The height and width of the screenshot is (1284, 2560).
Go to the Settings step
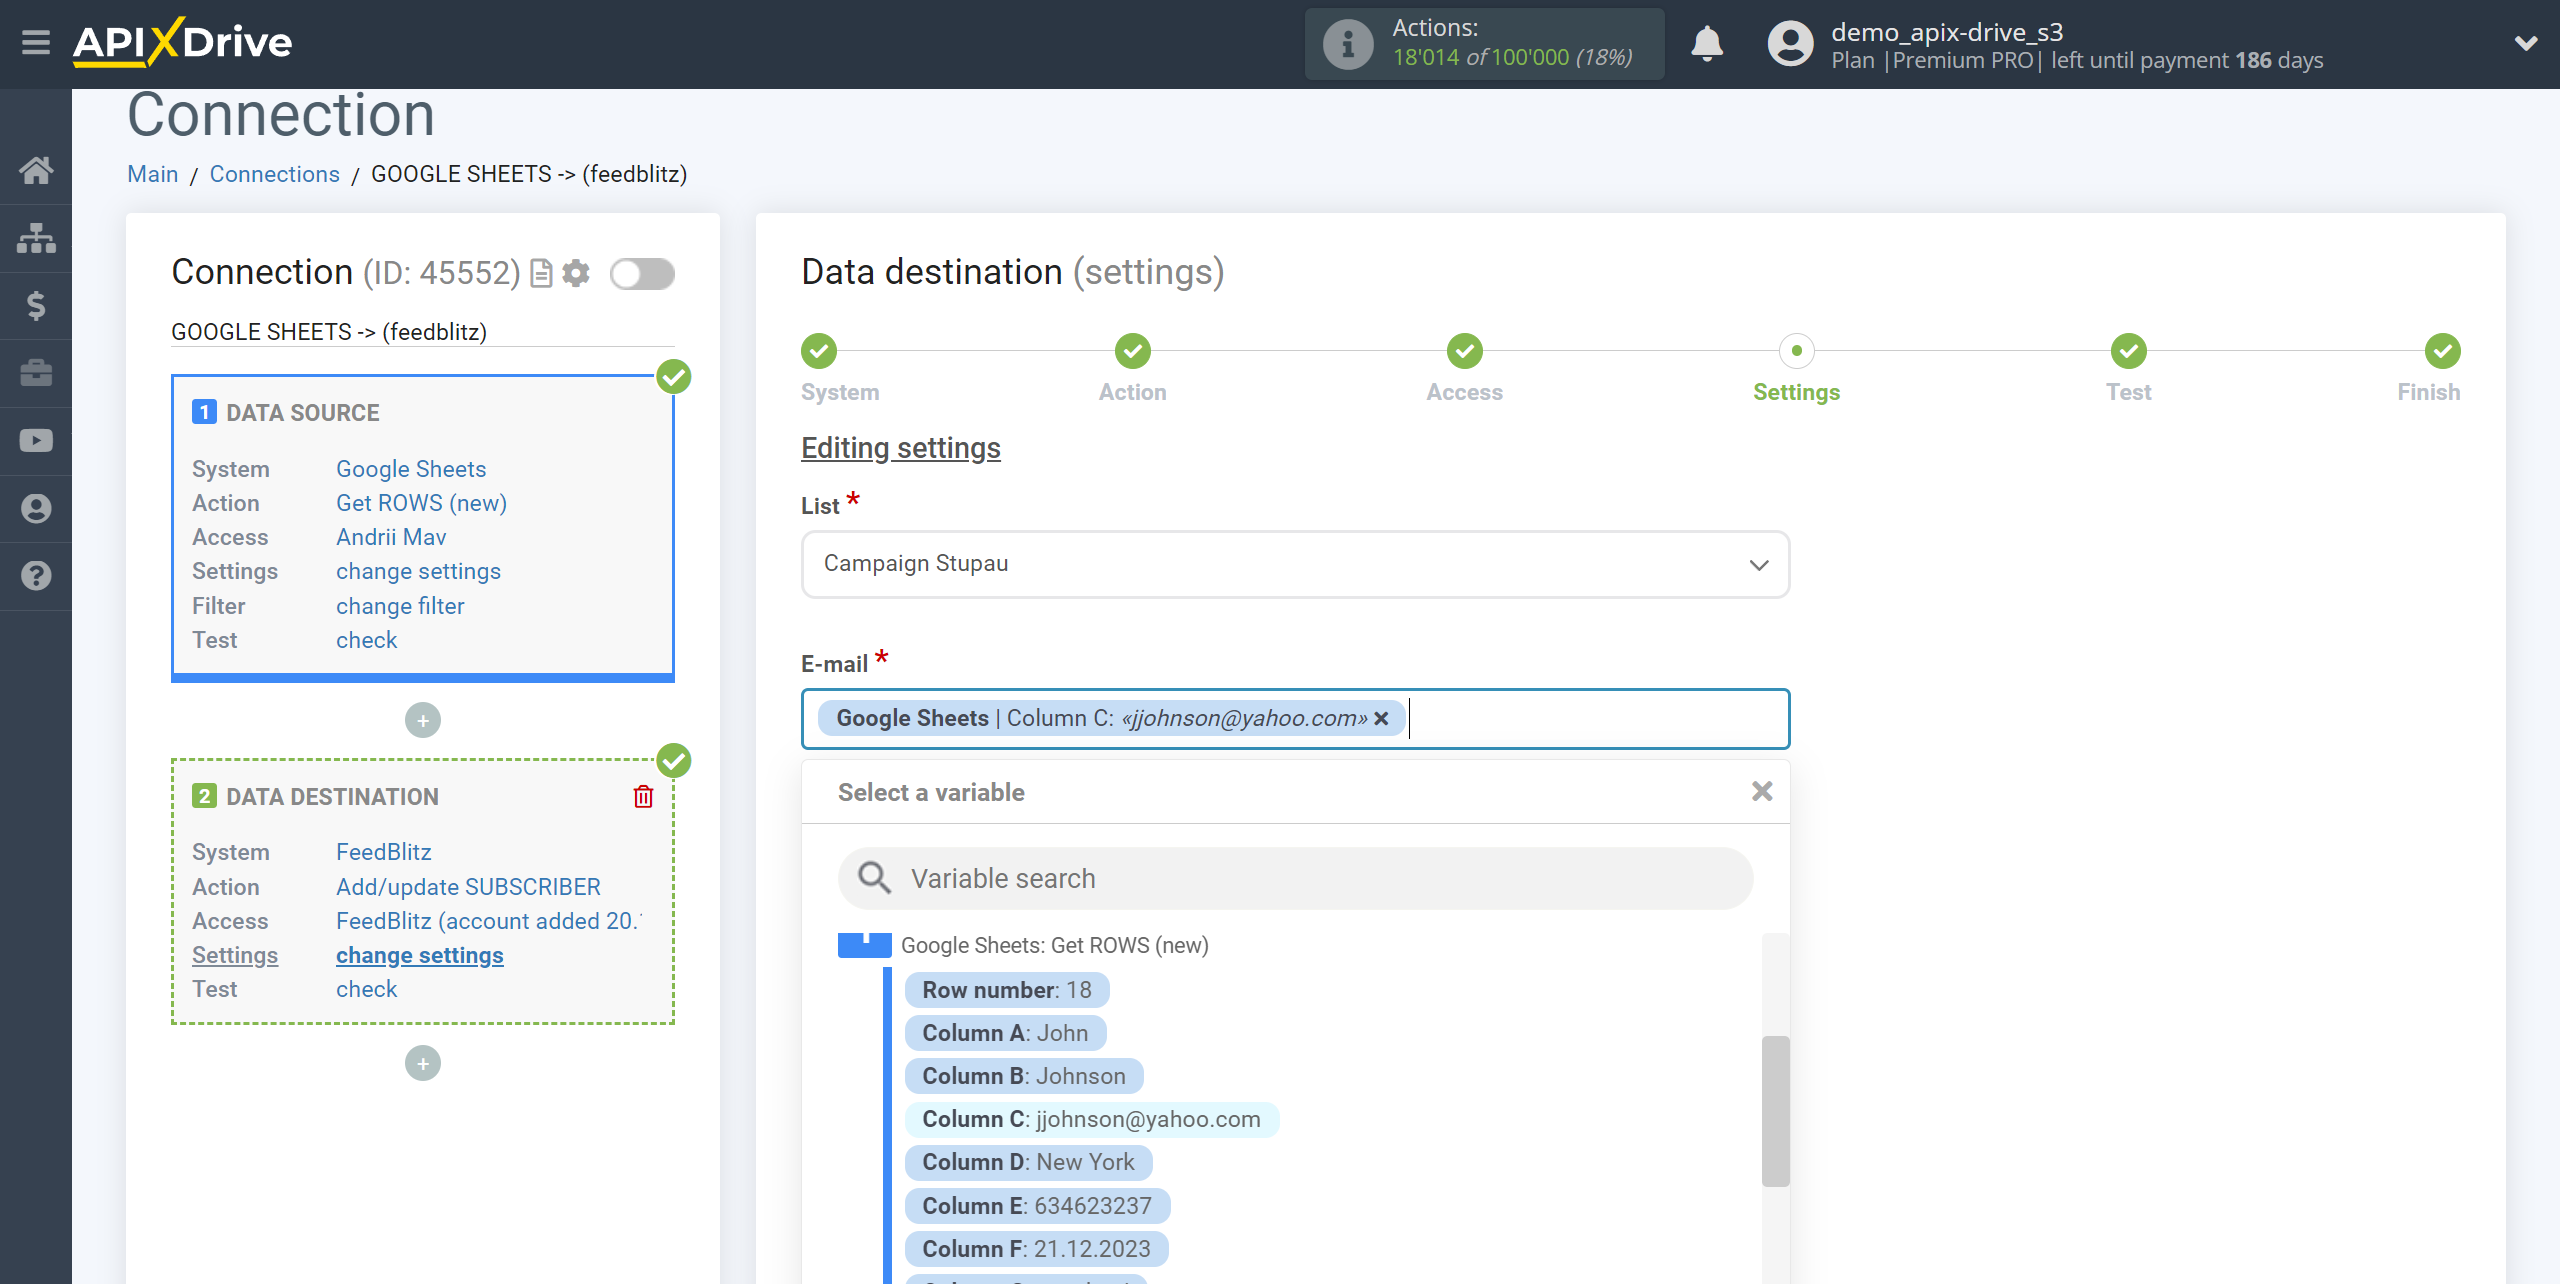pos(1797,351)
